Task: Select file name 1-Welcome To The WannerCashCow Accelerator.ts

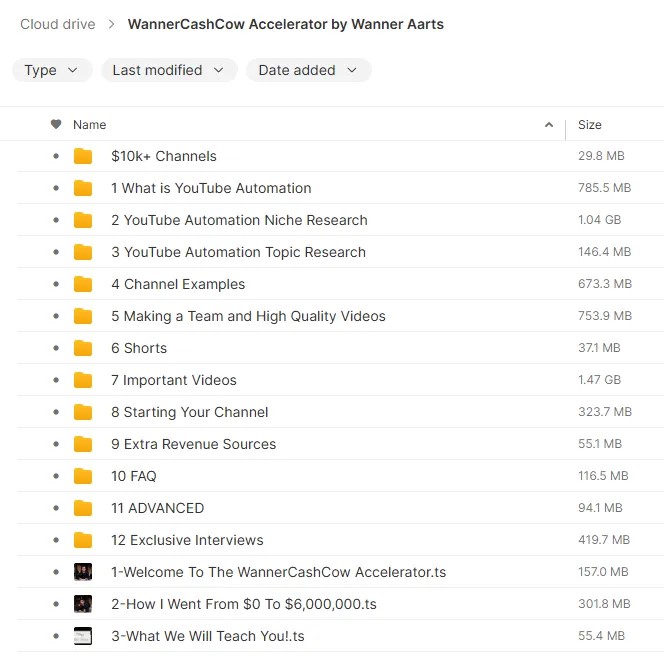Action: point(279,572)
